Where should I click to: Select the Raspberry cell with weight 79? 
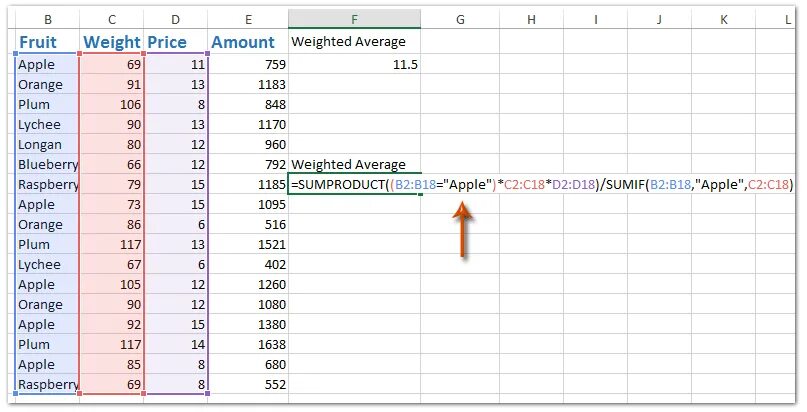point(47,184)
